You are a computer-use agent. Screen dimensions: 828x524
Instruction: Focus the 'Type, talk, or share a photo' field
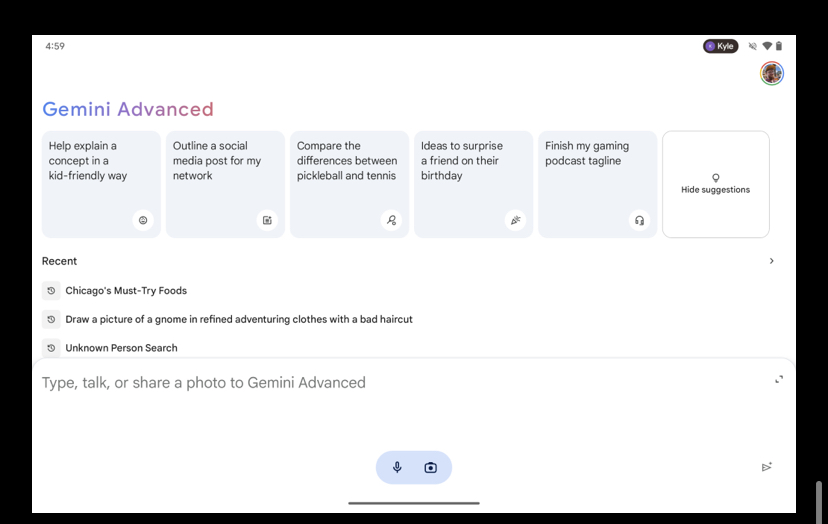coord(203,382)
